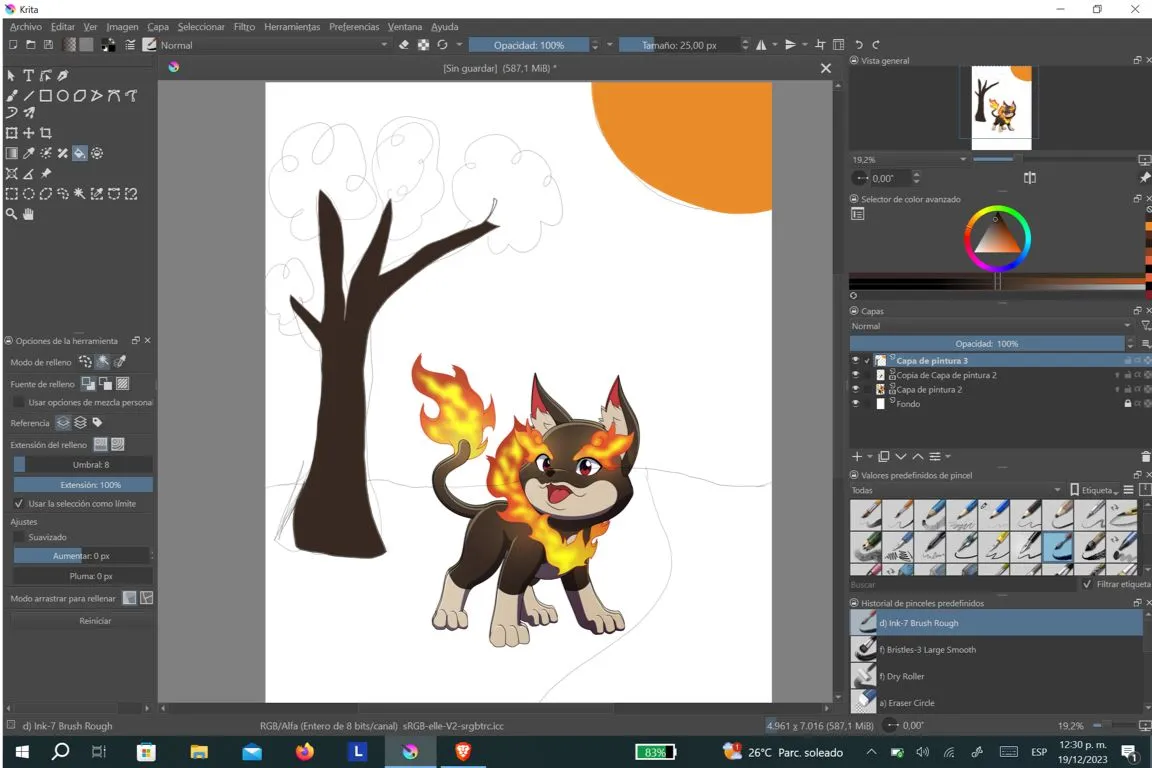
Task: Click the redo arrow in toolbar
Action: point(876,45)
